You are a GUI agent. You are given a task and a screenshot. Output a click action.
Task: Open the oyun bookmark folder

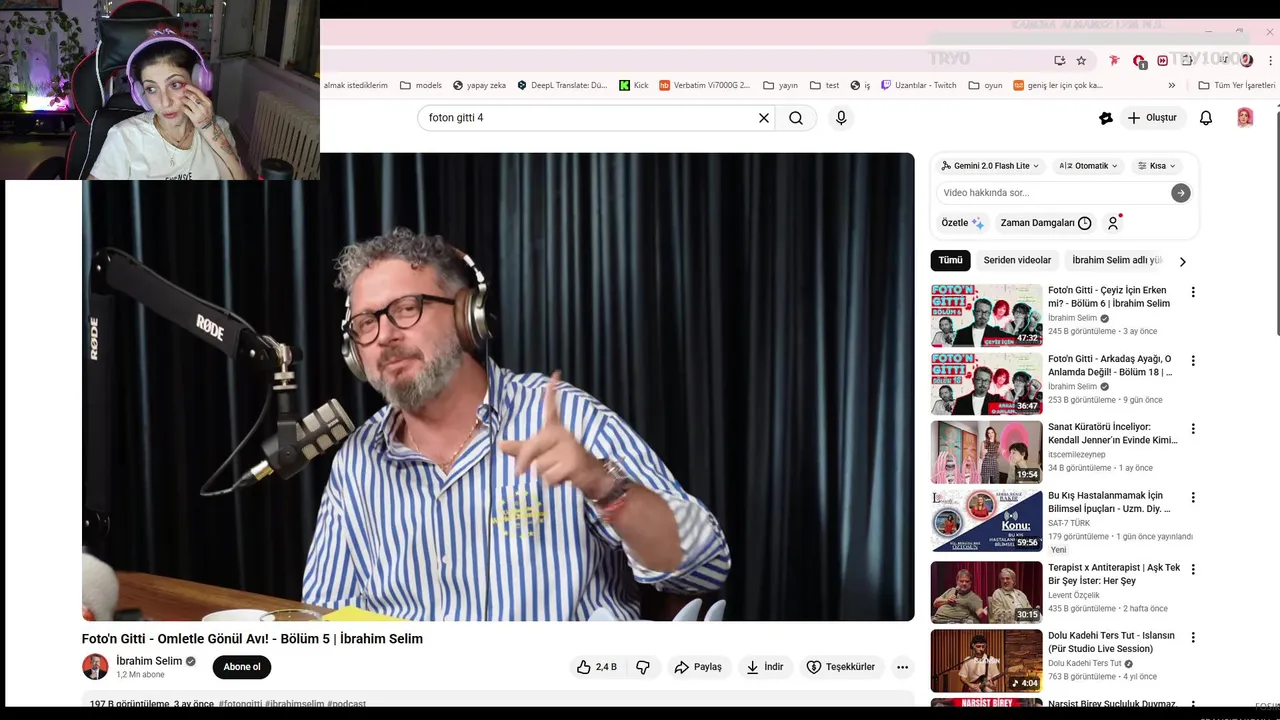pos(985,85)
